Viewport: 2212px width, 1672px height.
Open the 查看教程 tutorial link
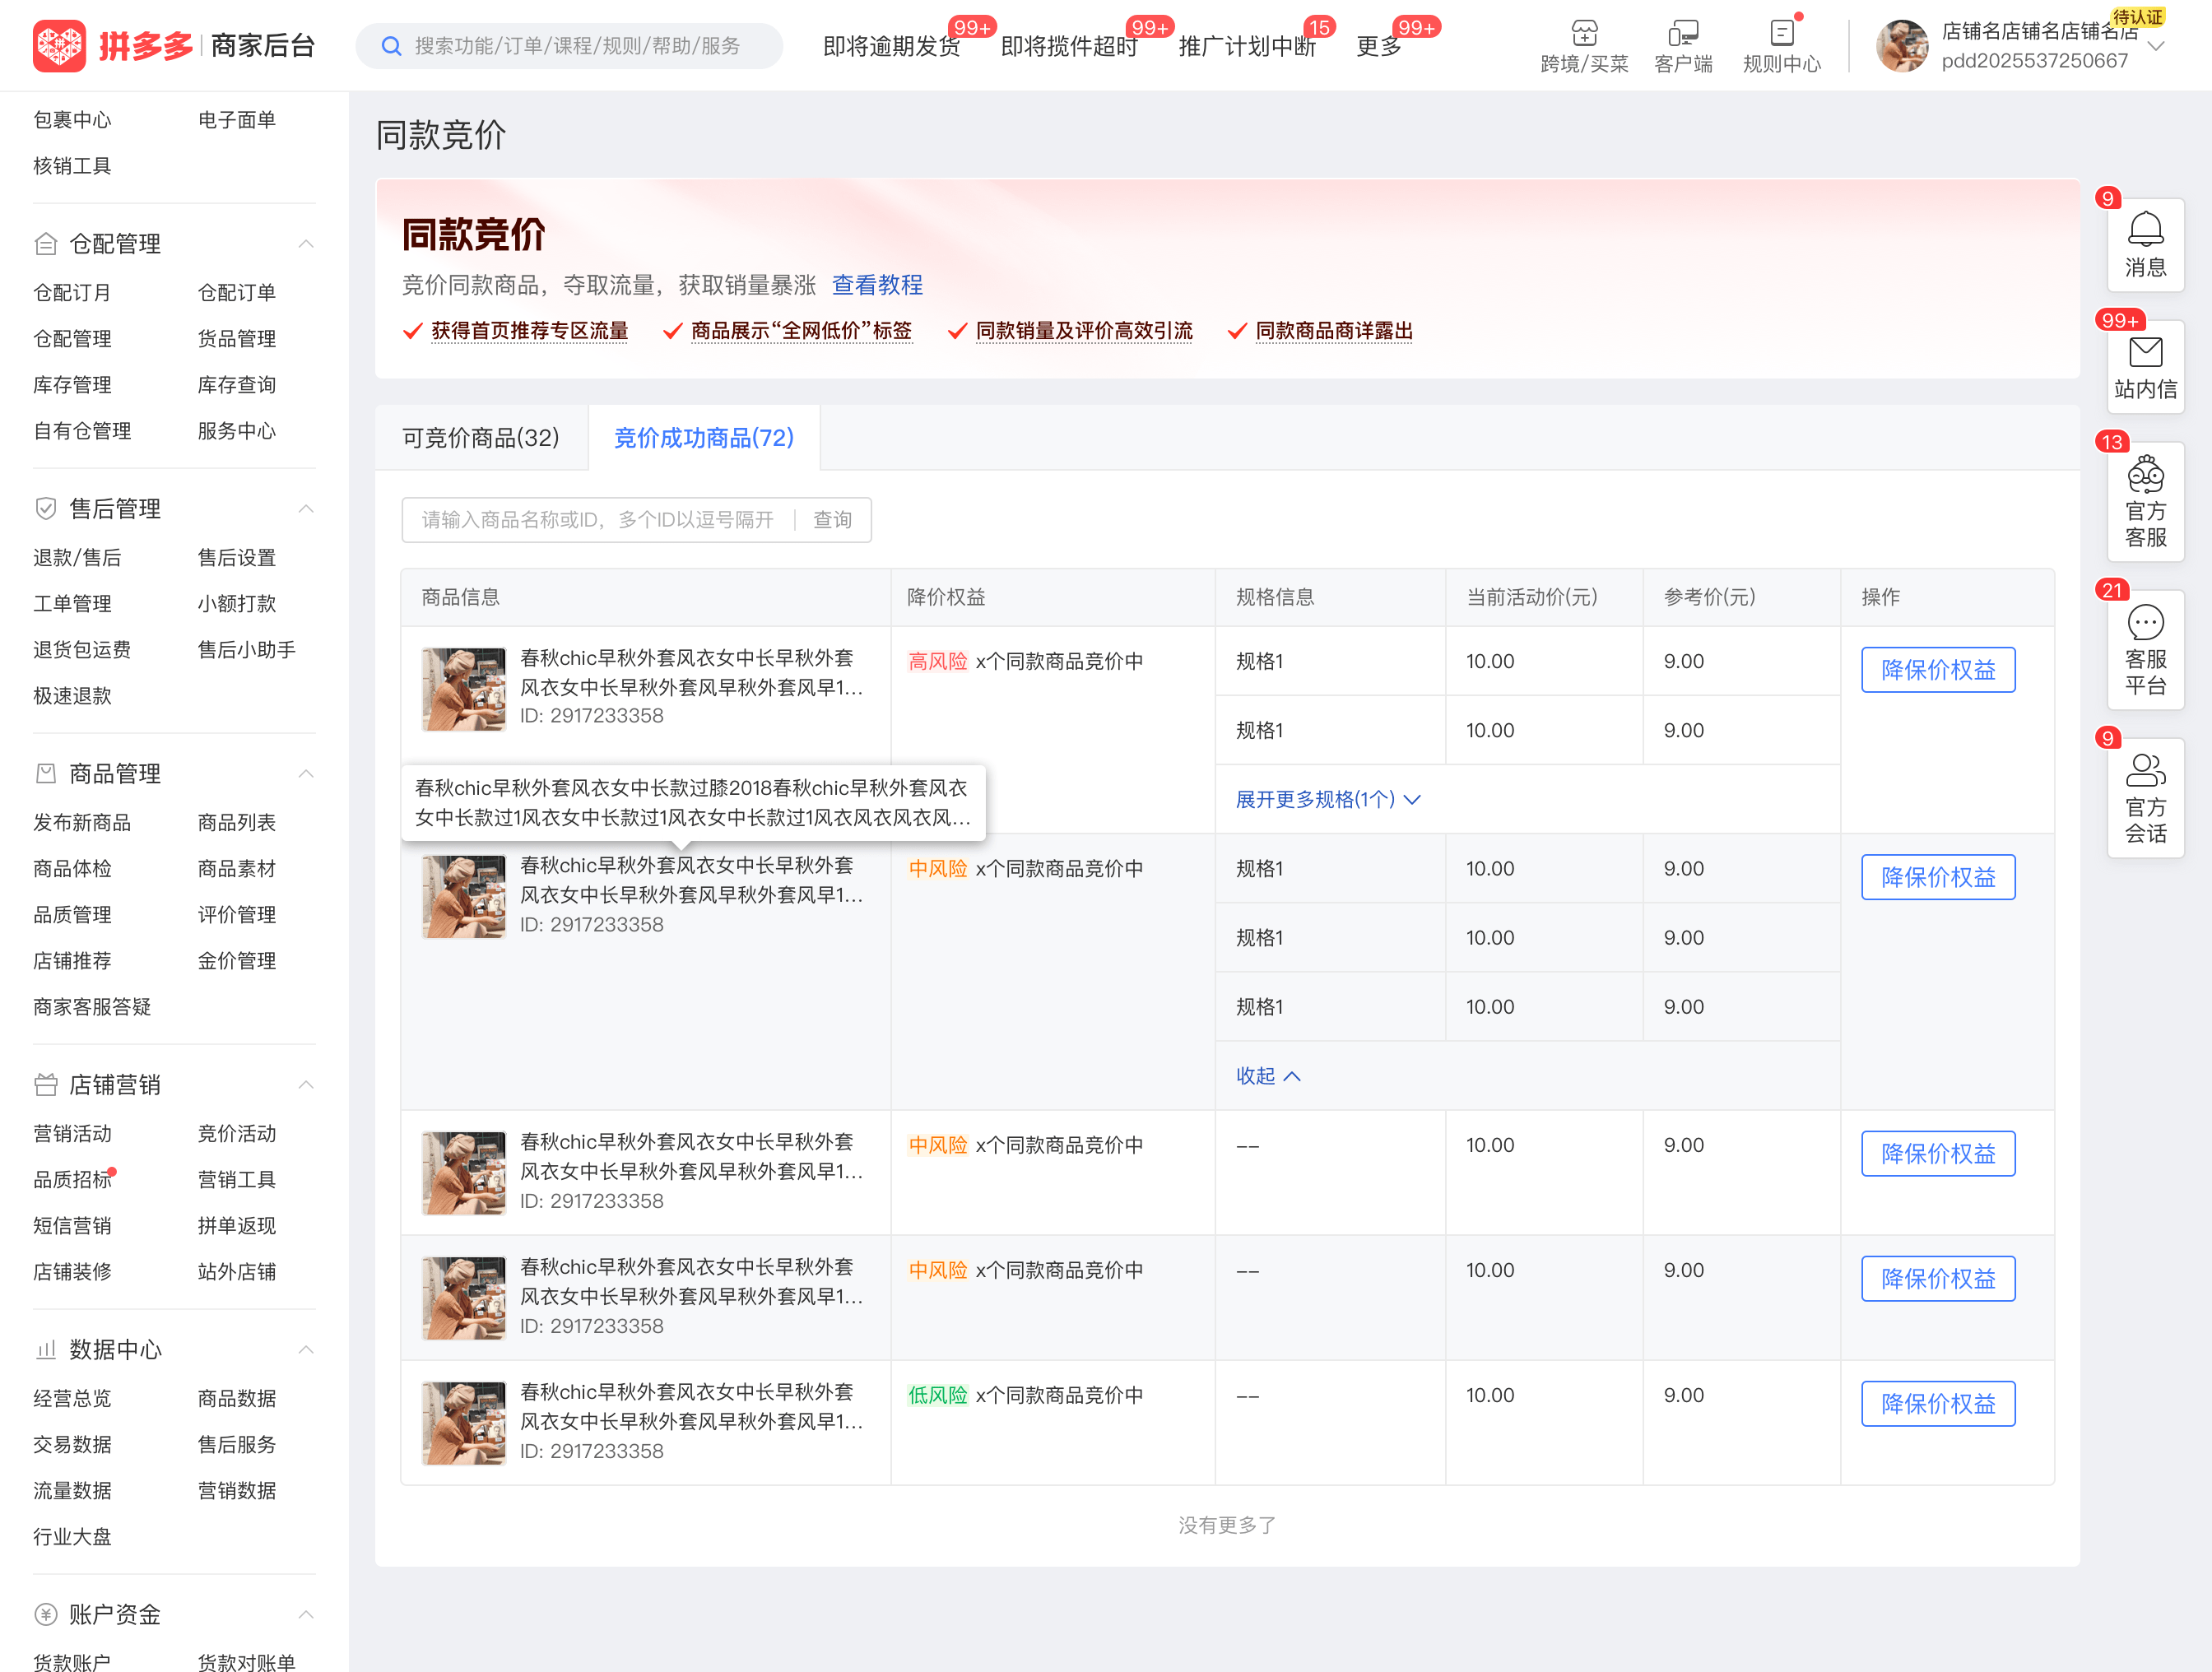click(x=877, y=285)
